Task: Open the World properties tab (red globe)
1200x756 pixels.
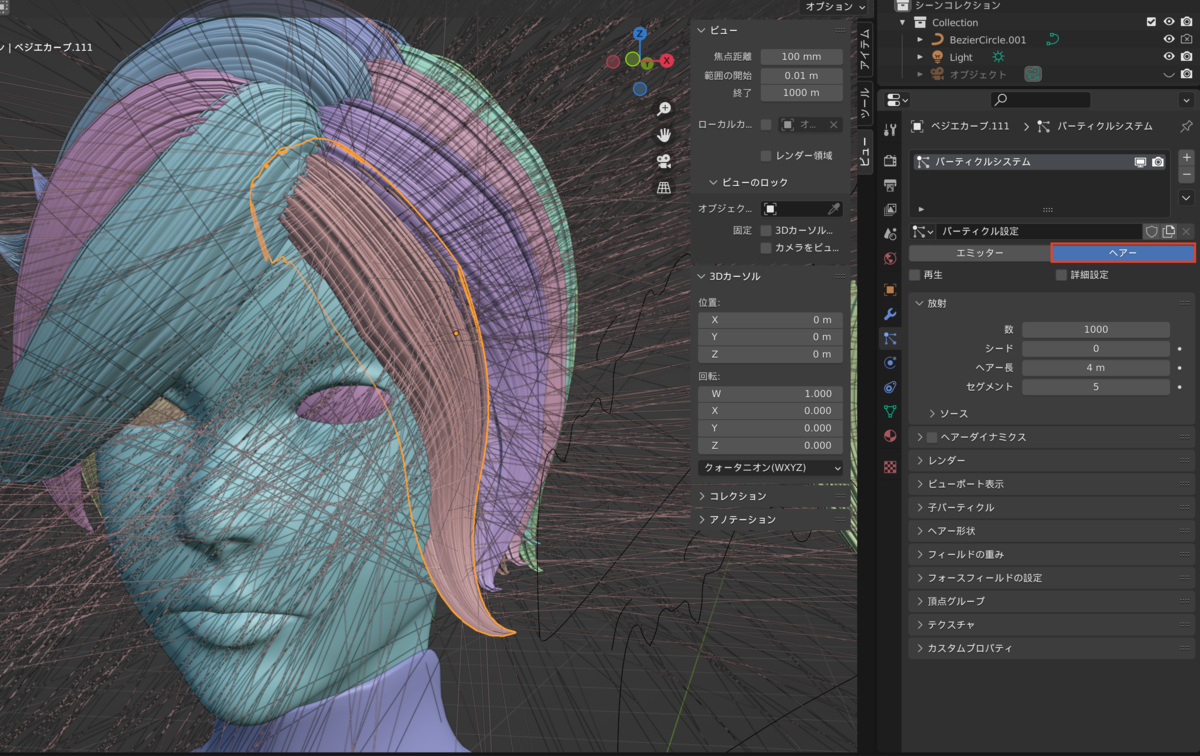Action: 890,258
